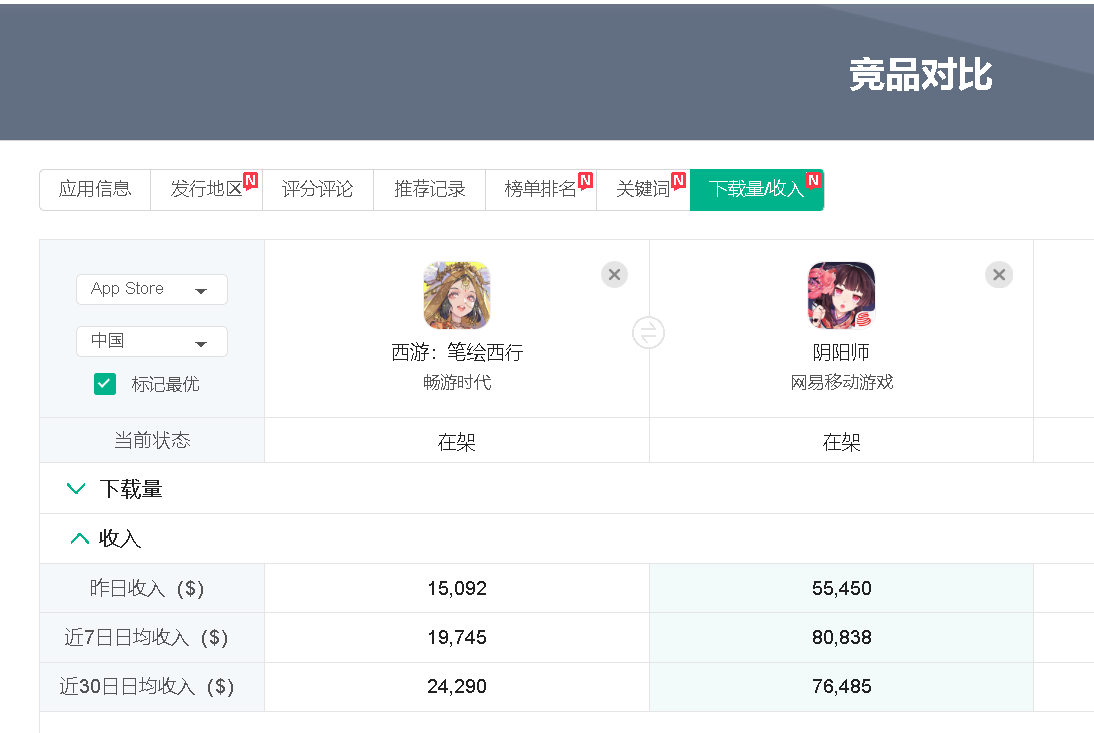Click the 近30日日均收入 ($) row label
Screen dimensions: 1094x733
click(147, 686)
